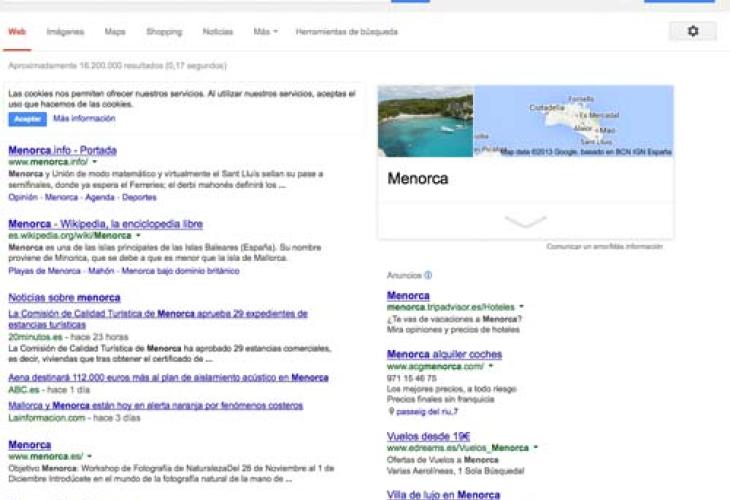Open the settings gear icon
The image size is (730, 500).
(693, 31)
